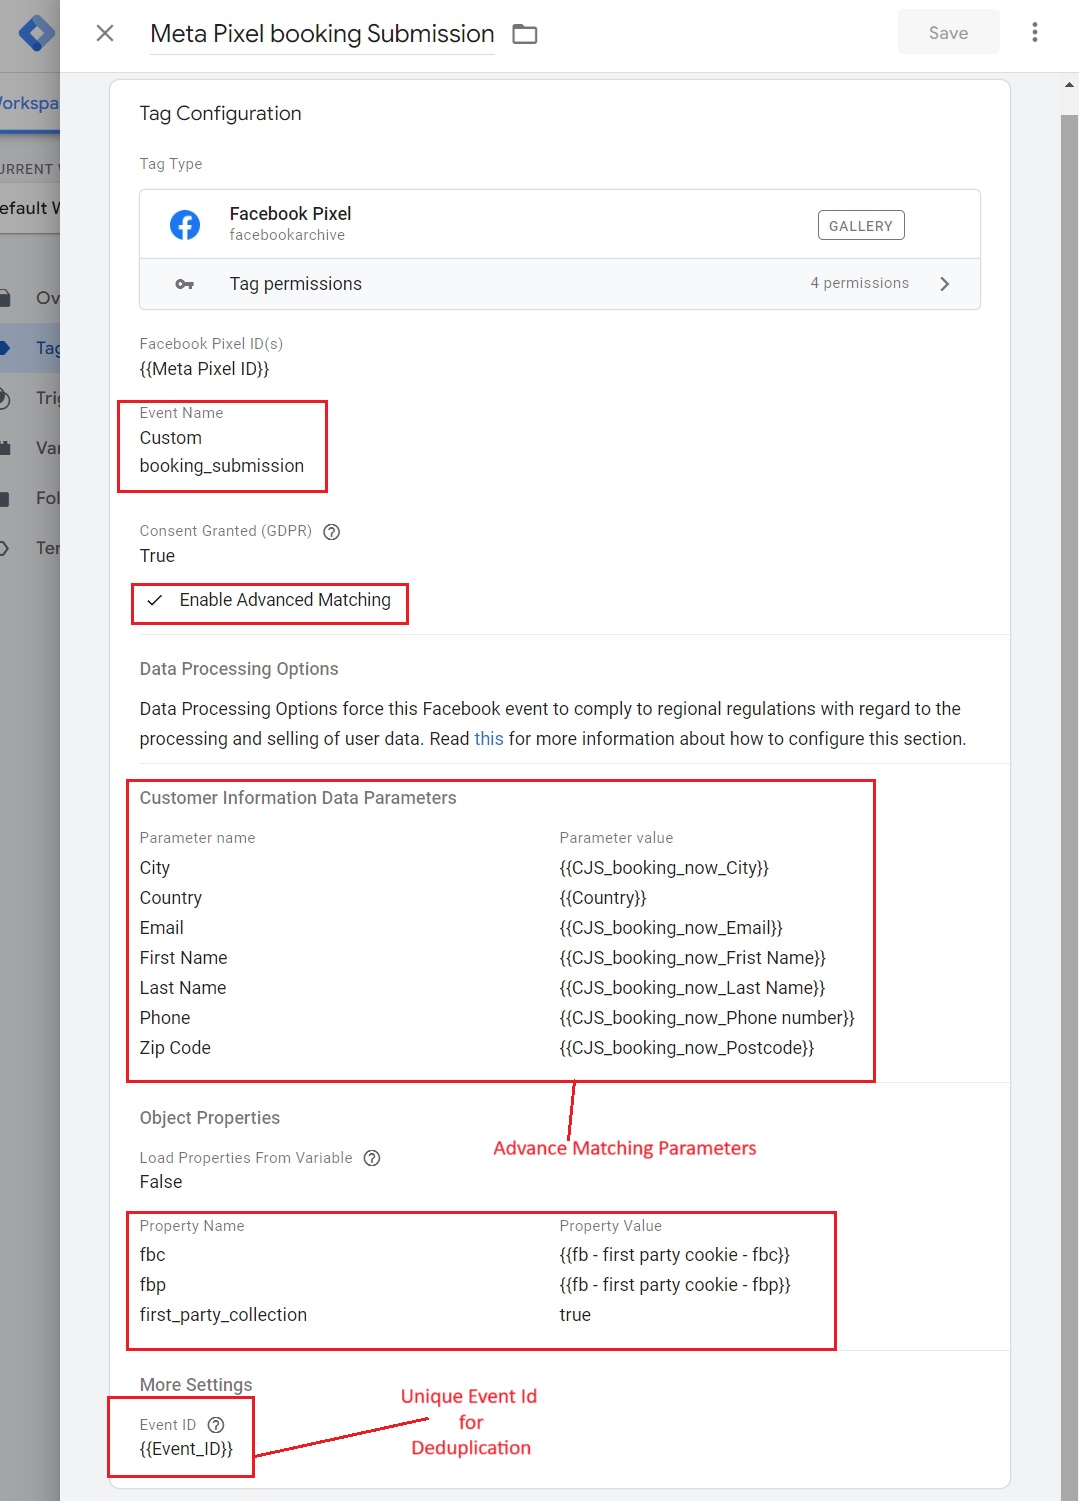Select the Folders icon in the left sidebar
Viewport: 1079px width, 1501px height.
(5, 498)
